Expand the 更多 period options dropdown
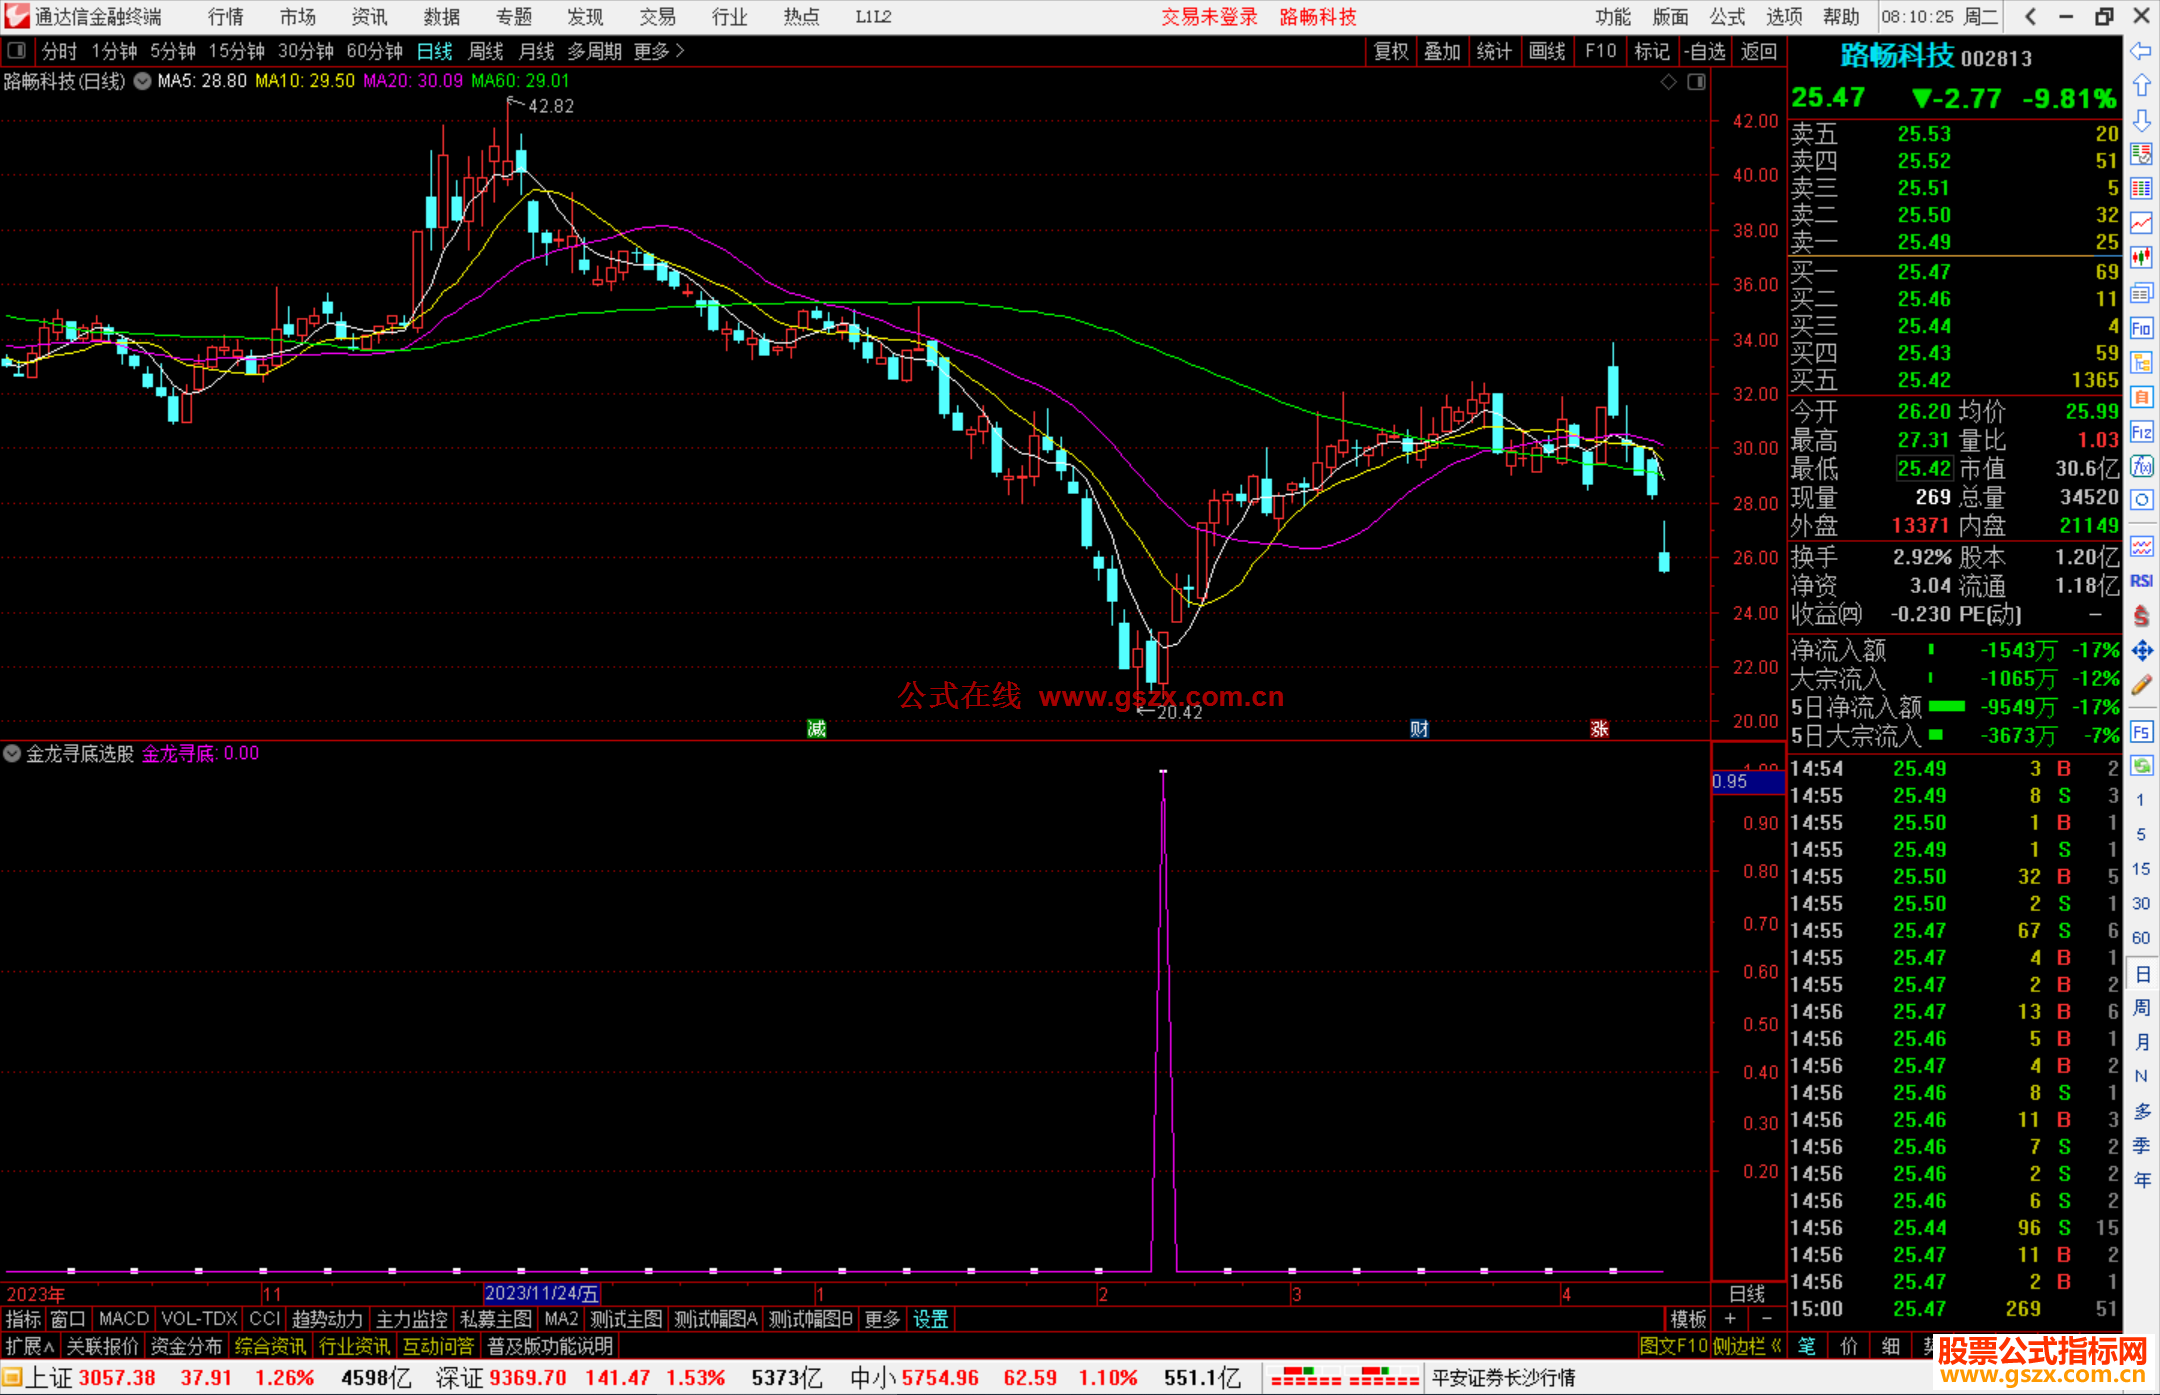 [658, 51]
